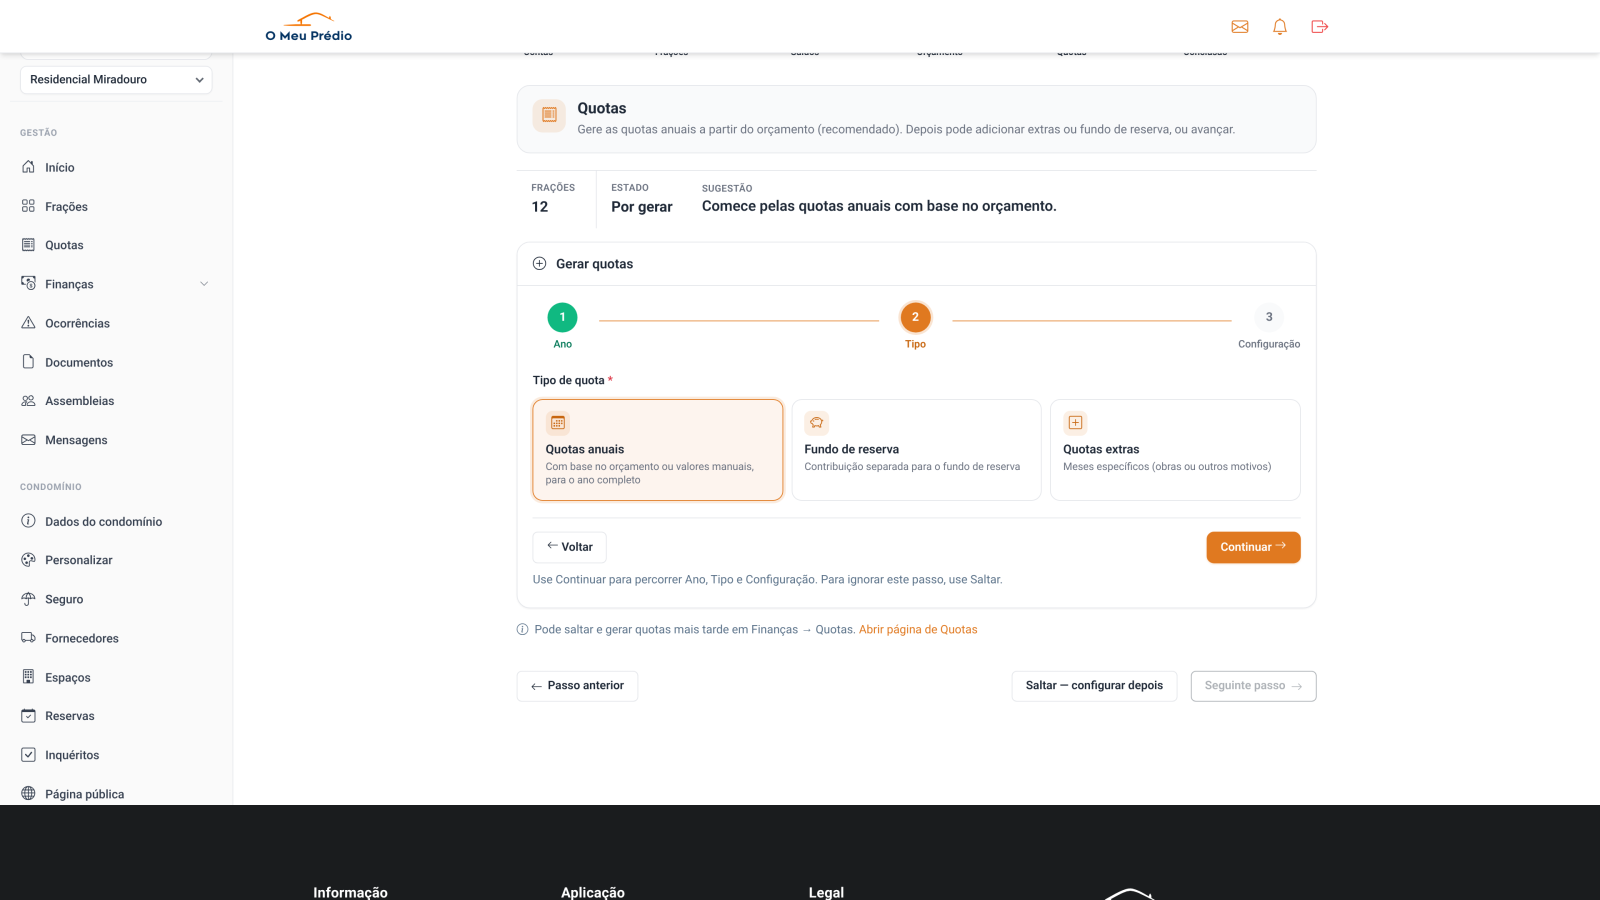Click the Seguro umbrella icon
1600x900 pixels.
[x=28, y=599]
